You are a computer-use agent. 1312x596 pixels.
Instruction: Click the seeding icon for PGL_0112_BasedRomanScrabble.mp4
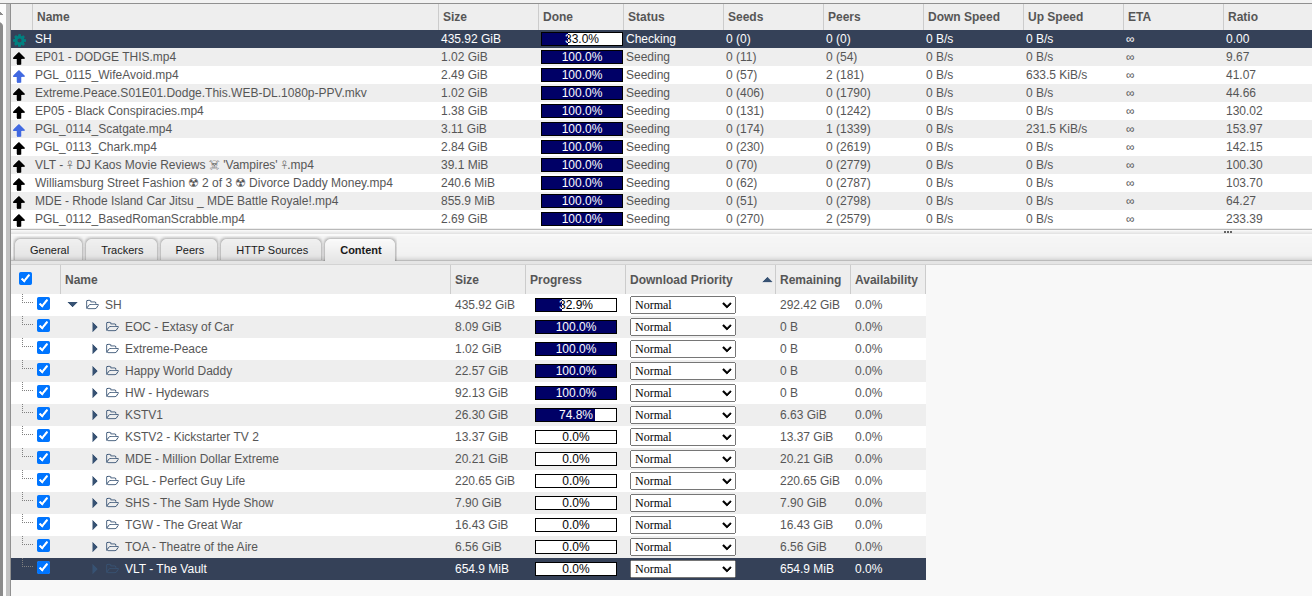tap(19, 219)
